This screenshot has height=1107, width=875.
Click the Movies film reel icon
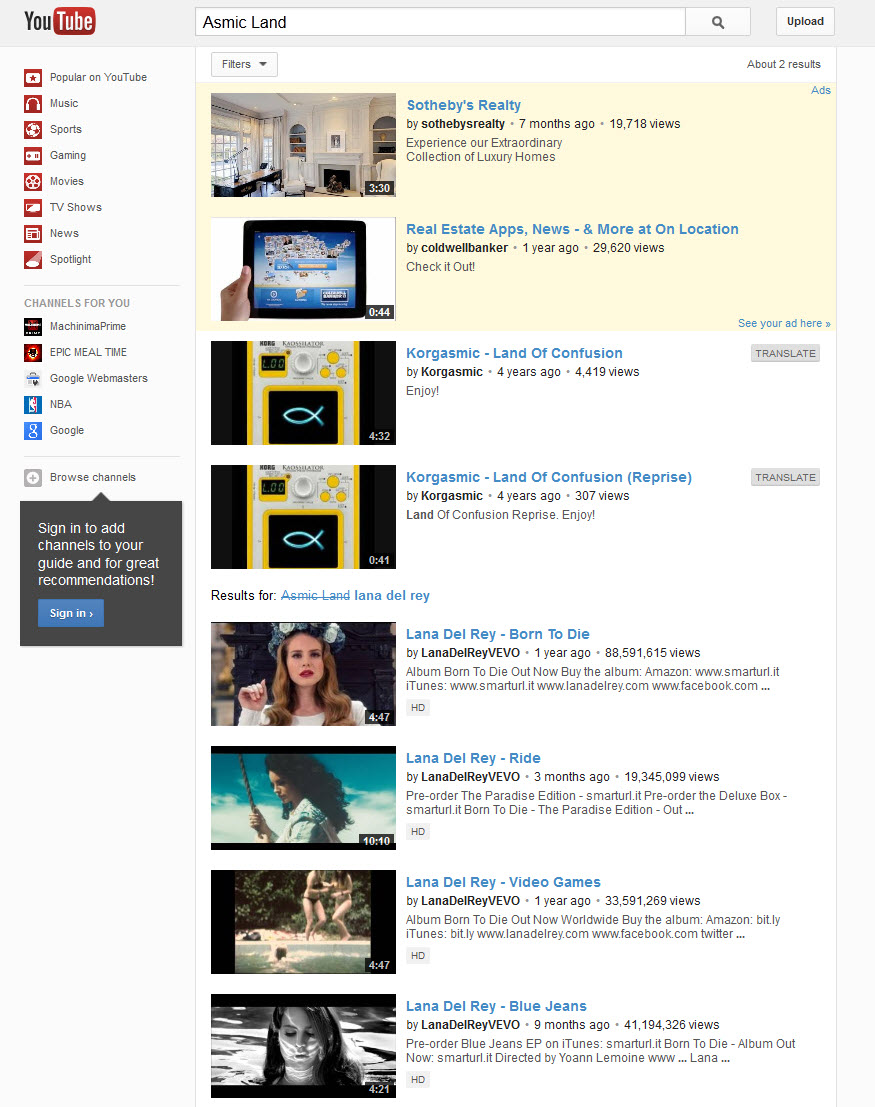click(x=32, y=181)
